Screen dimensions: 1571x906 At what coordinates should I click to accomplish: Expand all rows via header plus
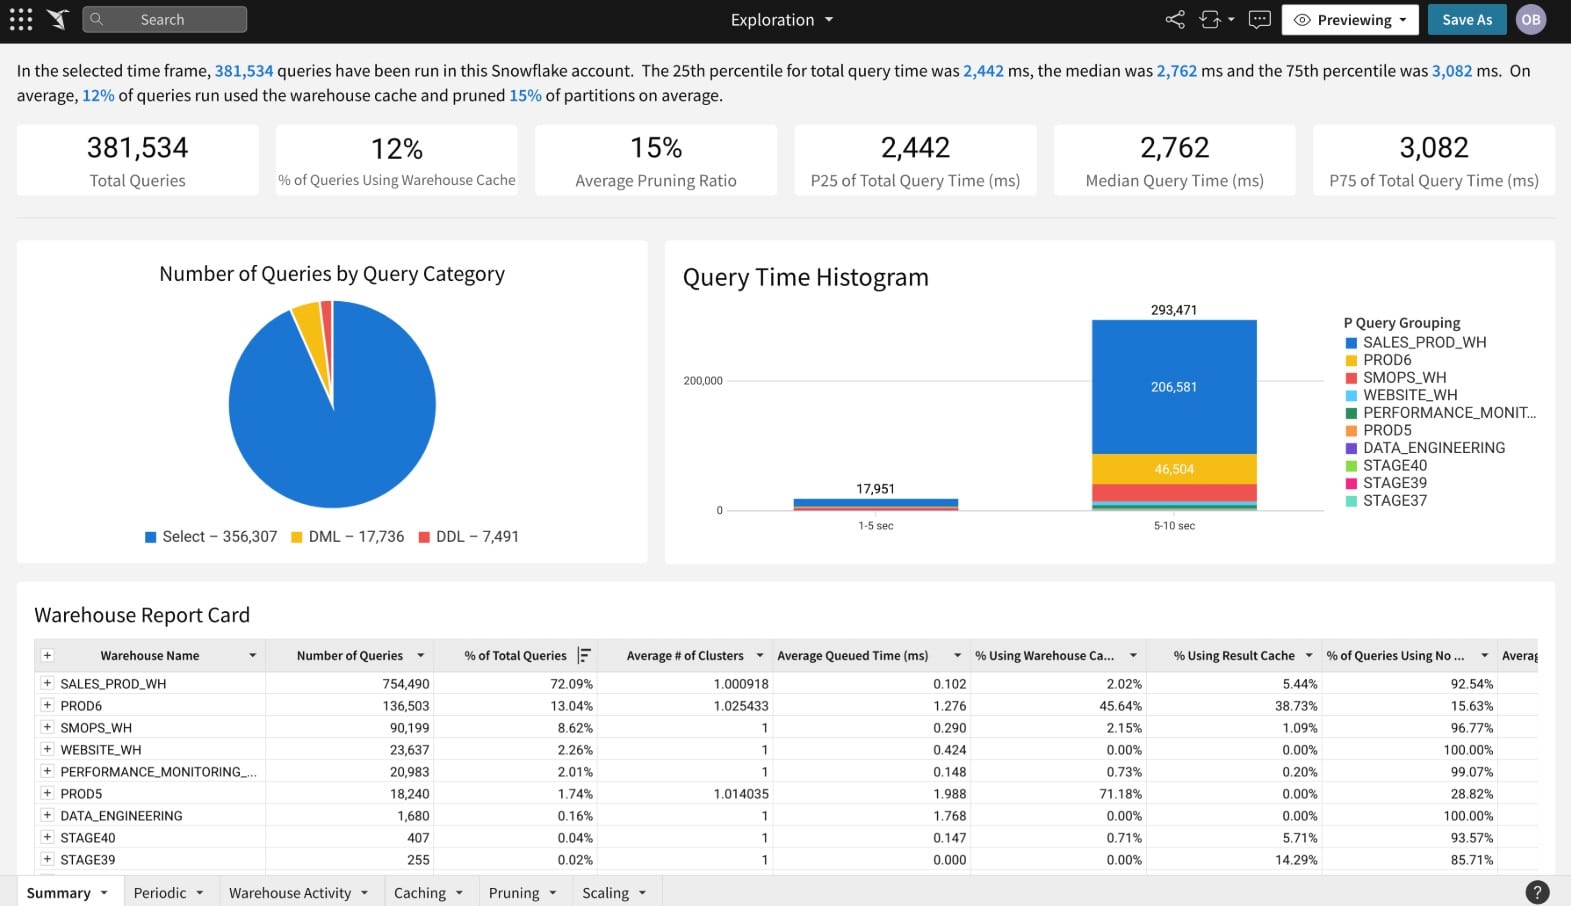pos(46,655)
